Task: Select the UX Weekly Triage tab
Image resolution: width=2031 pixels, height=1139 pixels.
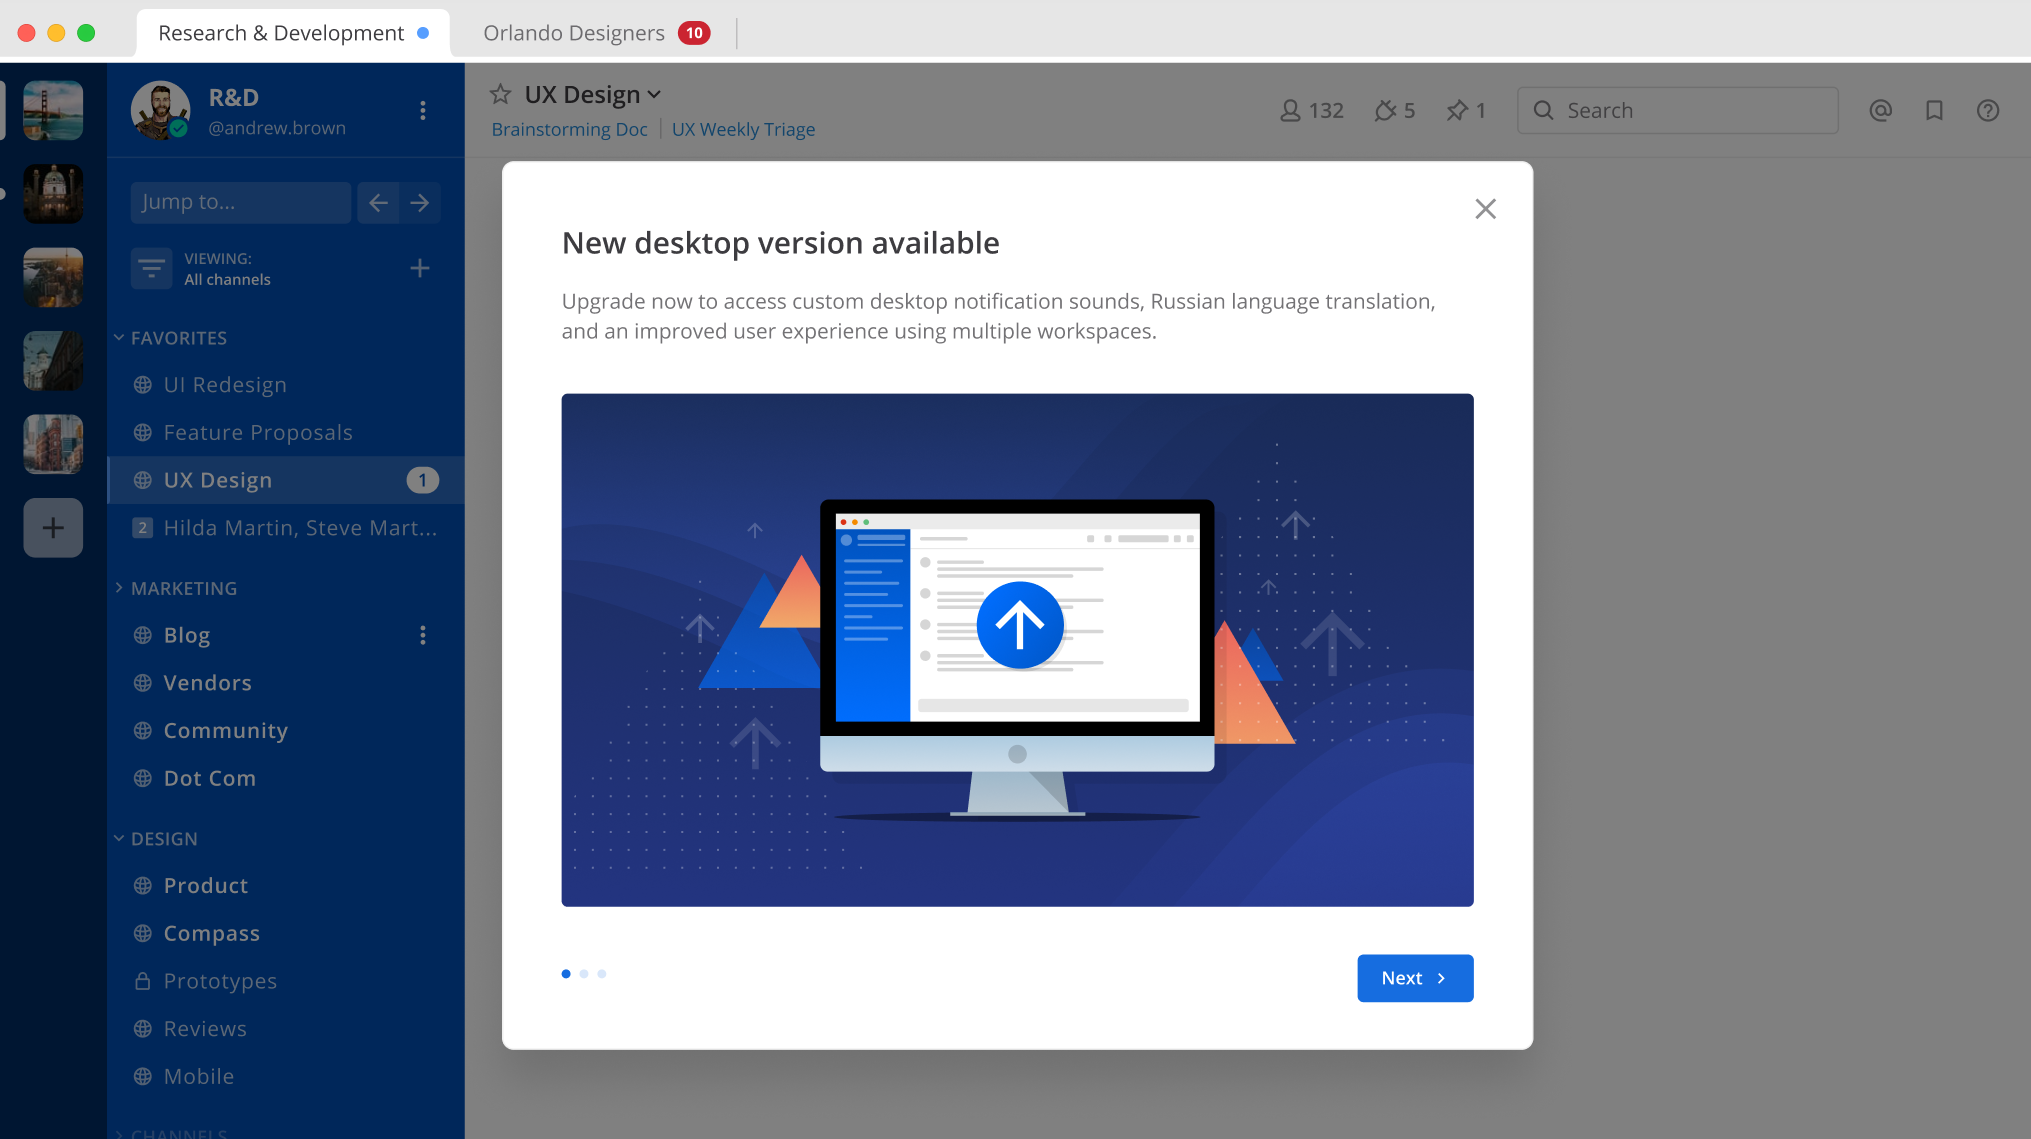Action: coord(743,130)
